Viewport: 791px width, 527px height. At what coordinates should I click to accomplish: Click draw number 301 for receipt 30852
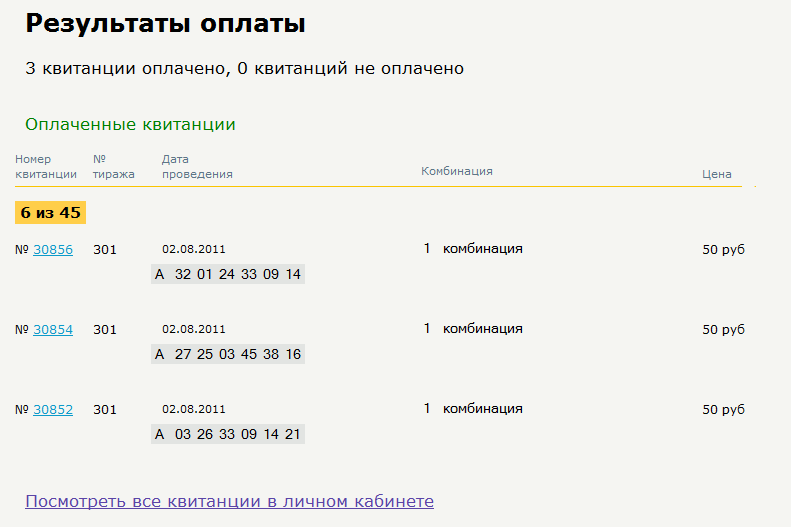(105, 410)
